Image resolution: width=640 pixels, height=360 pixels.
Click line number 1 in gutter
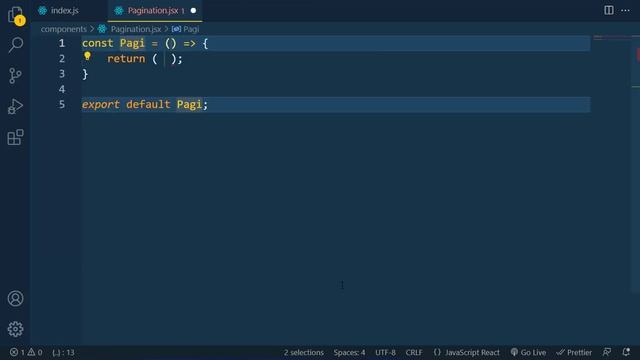(62, 43)
